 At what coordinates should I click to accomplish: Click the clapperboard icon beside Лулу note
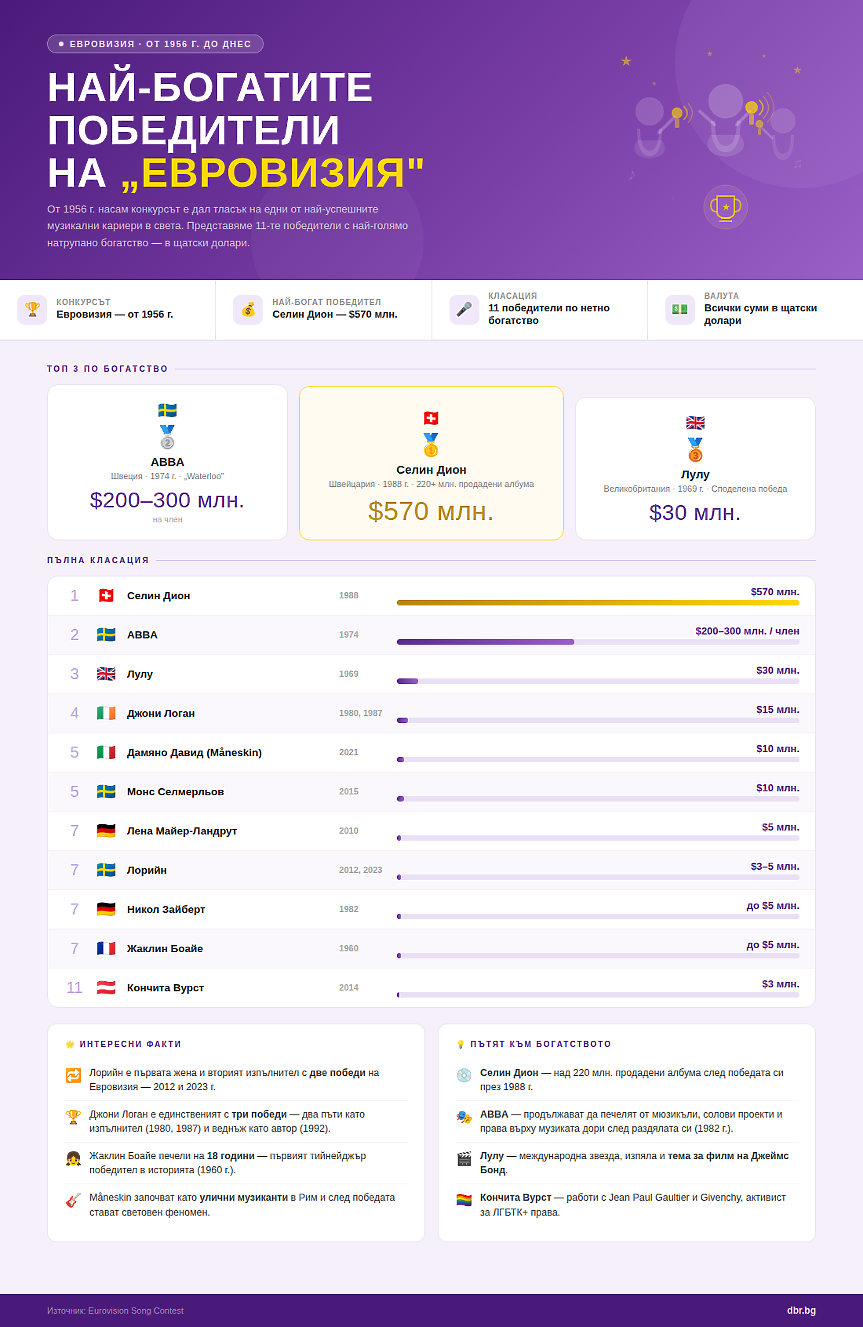coord(464,1158)
